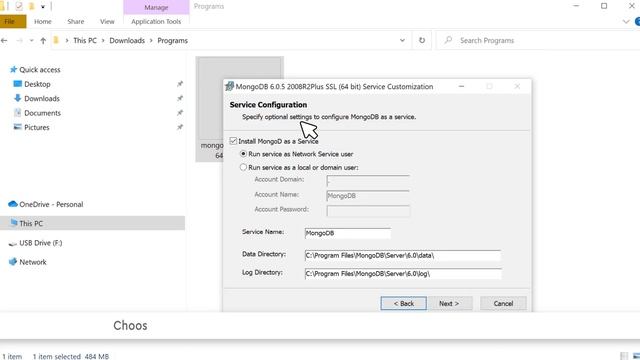Select Run service as Network Service user
640x360 pixels.
click(243, 154)
